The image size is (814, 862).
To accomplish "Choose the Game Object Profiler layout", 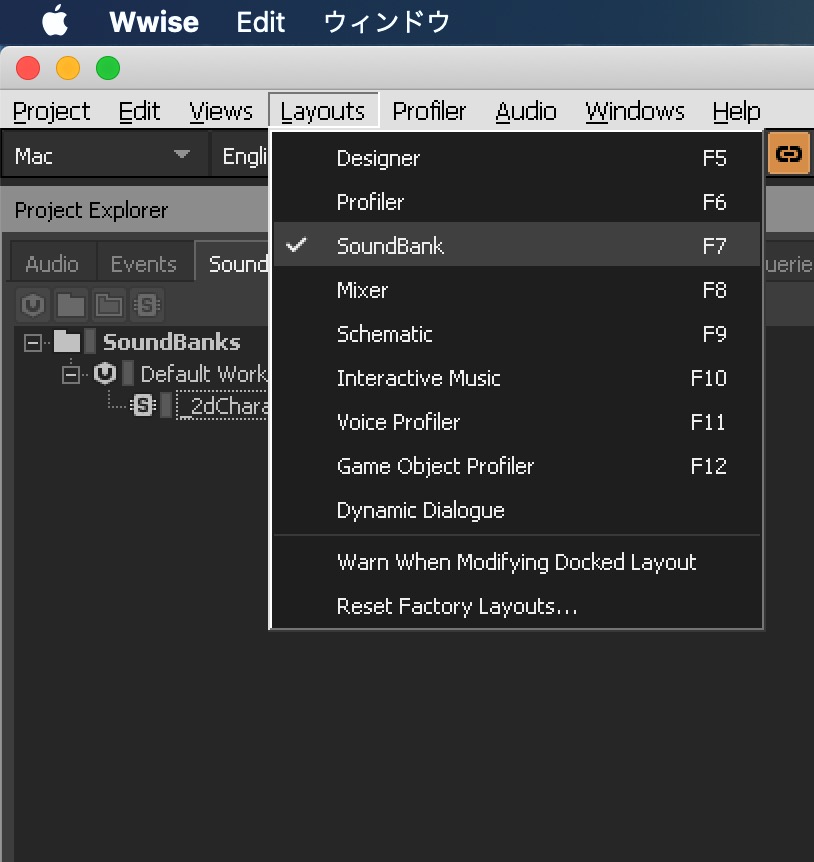I will 517,466.
